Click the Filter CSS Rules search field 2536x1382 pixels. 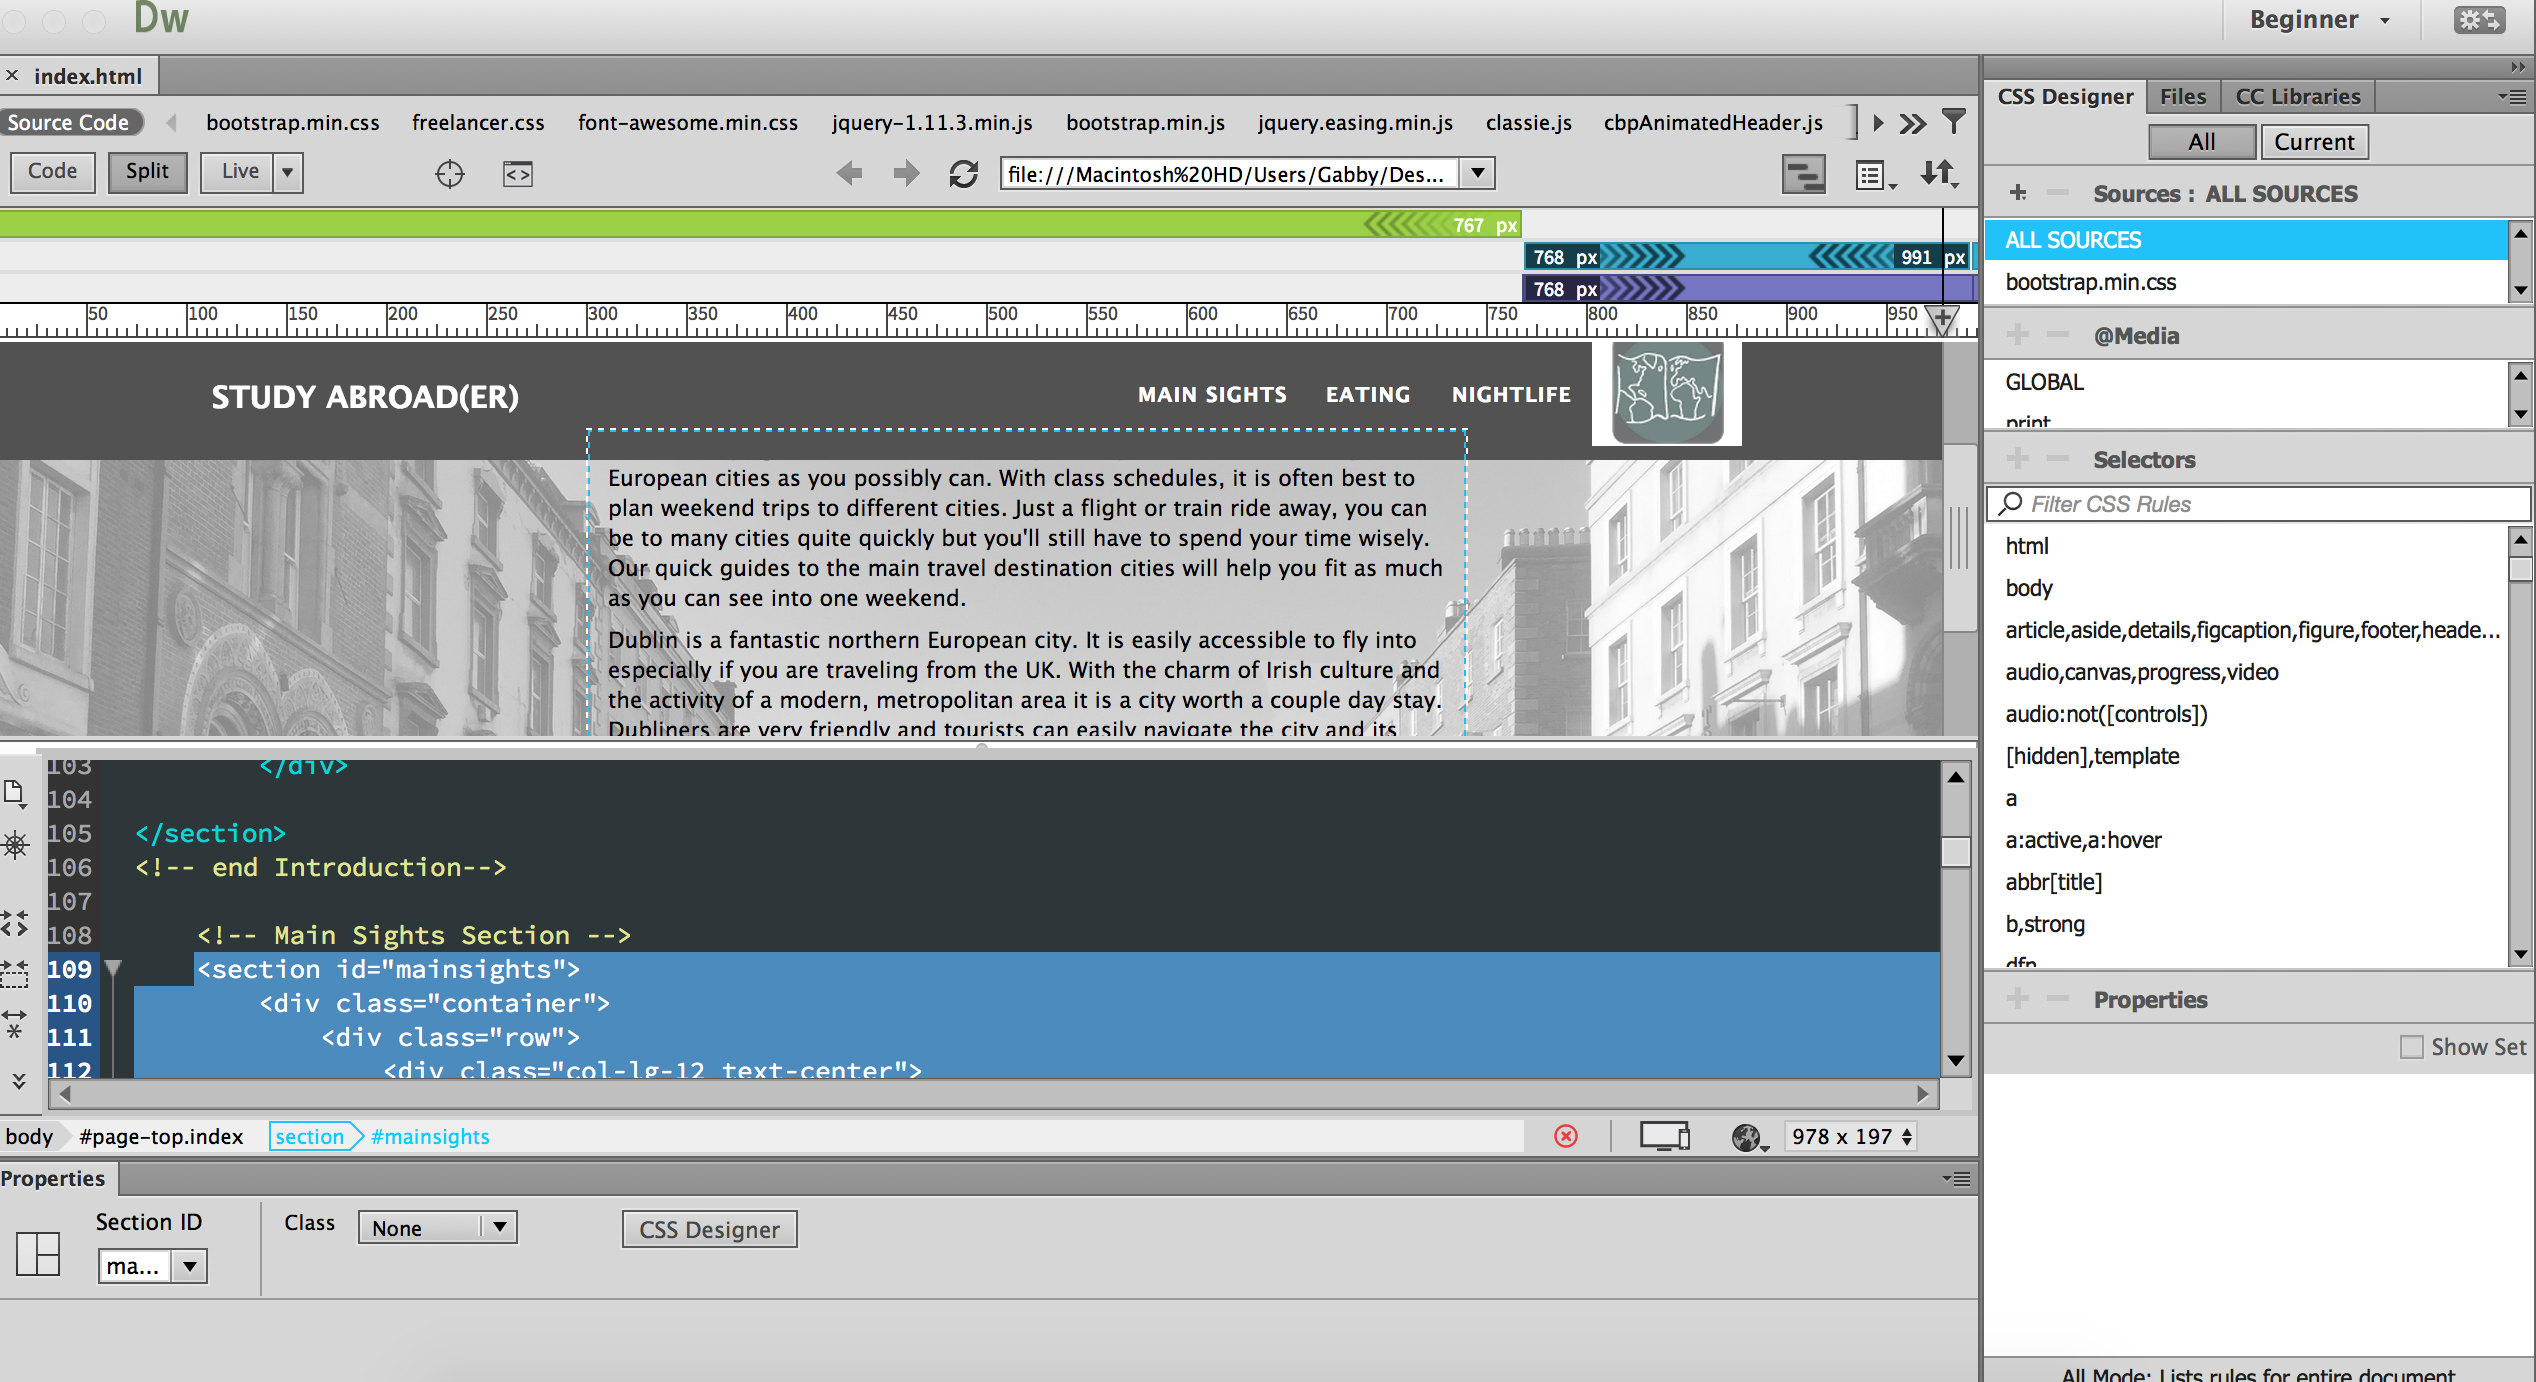point(2260,504)
